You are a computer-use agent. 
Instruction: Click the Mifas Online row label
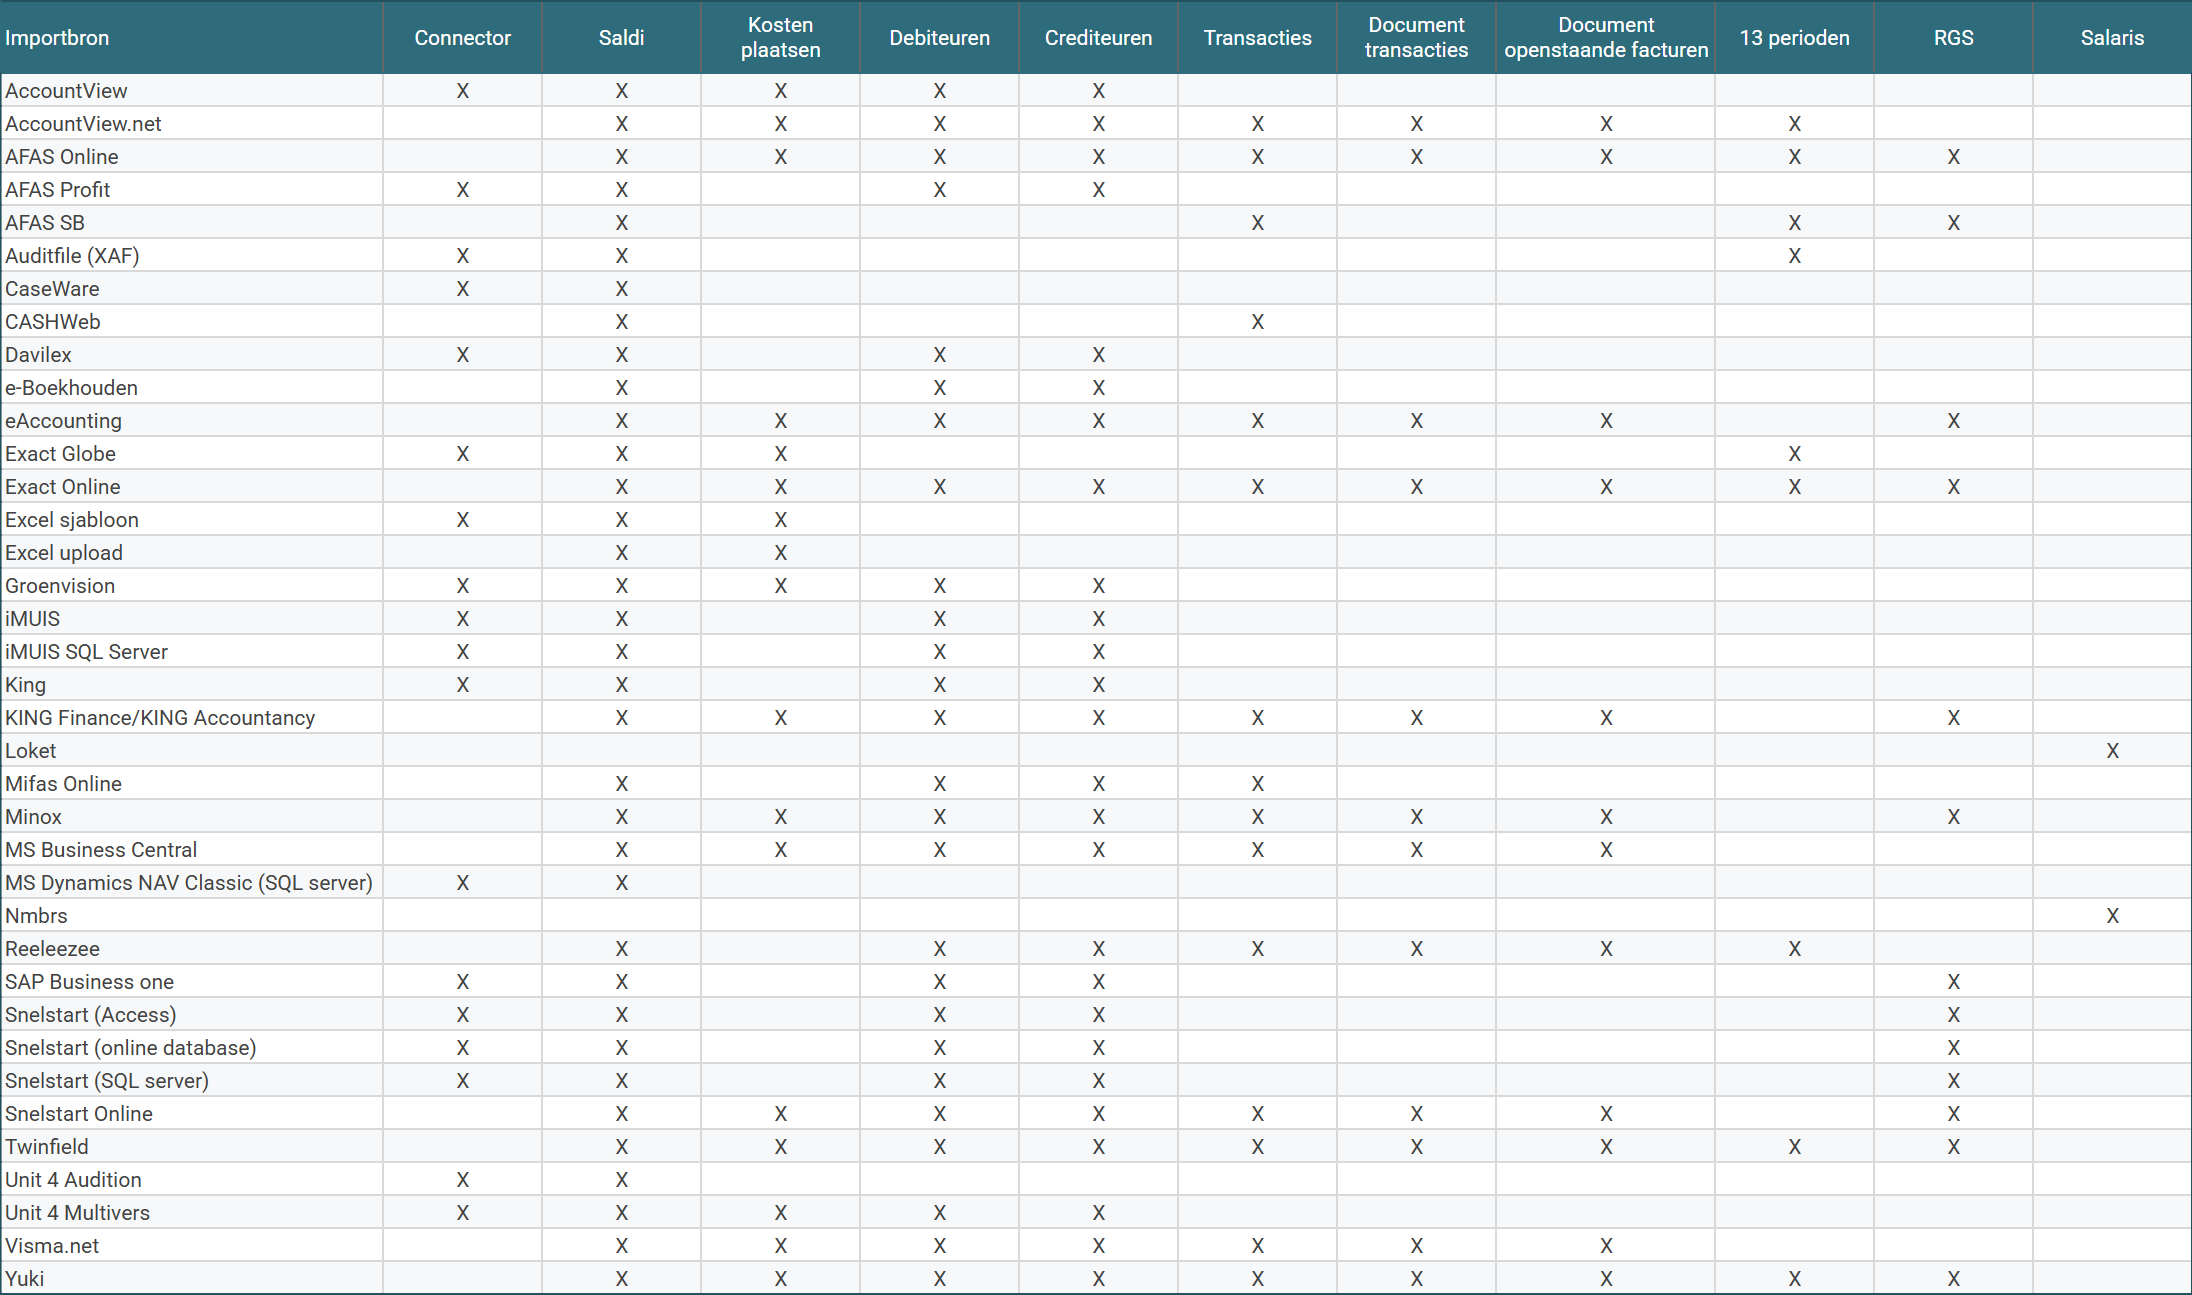[63, 784]
